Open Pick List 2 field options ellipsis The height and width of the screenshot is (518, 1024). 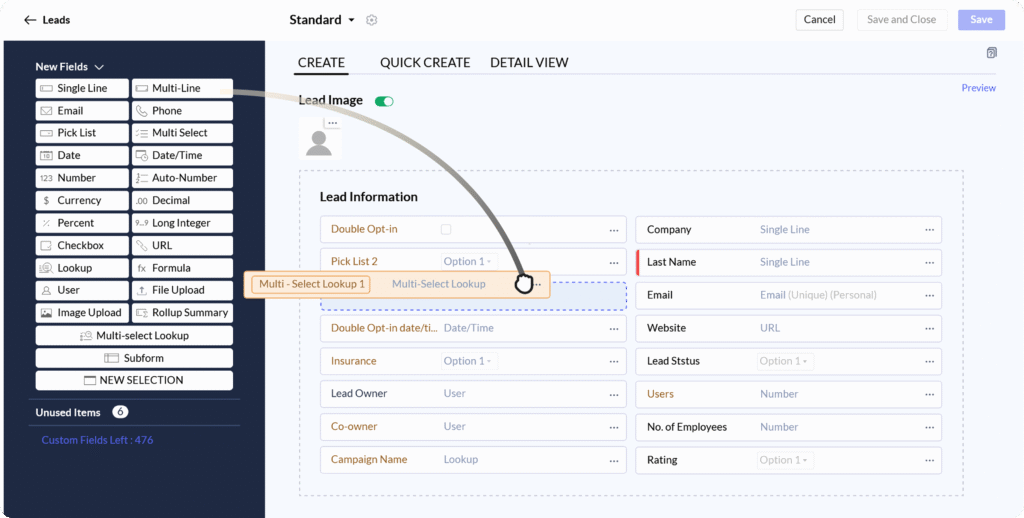[x=614, y=263]
